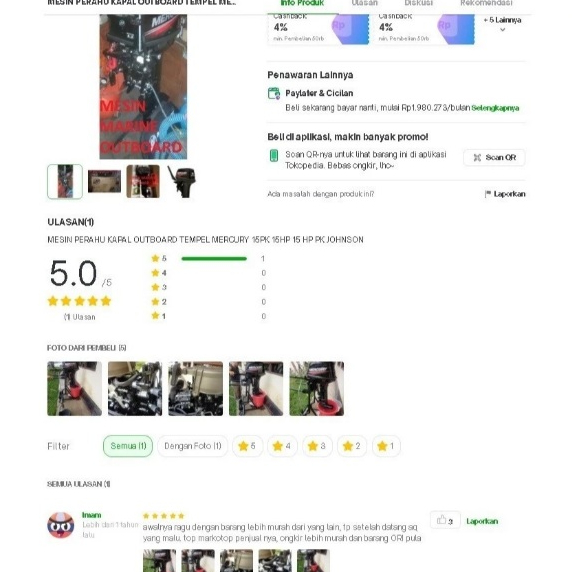Switch to the Ulasan tab
The height and width of the screenshot is (572, 572).
pyautogui.click(x=364, y=3)
